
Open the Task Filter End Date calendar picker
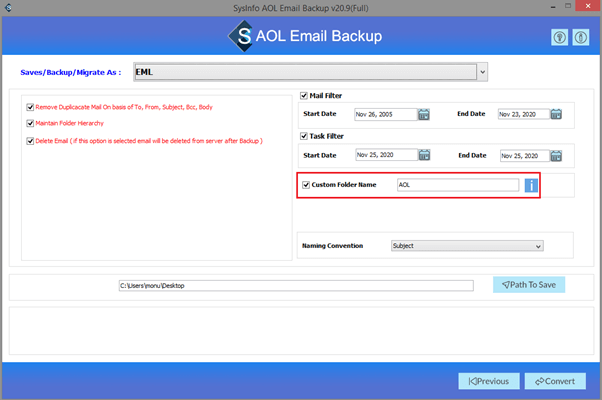pyautogui.click(x=556, y=156)
